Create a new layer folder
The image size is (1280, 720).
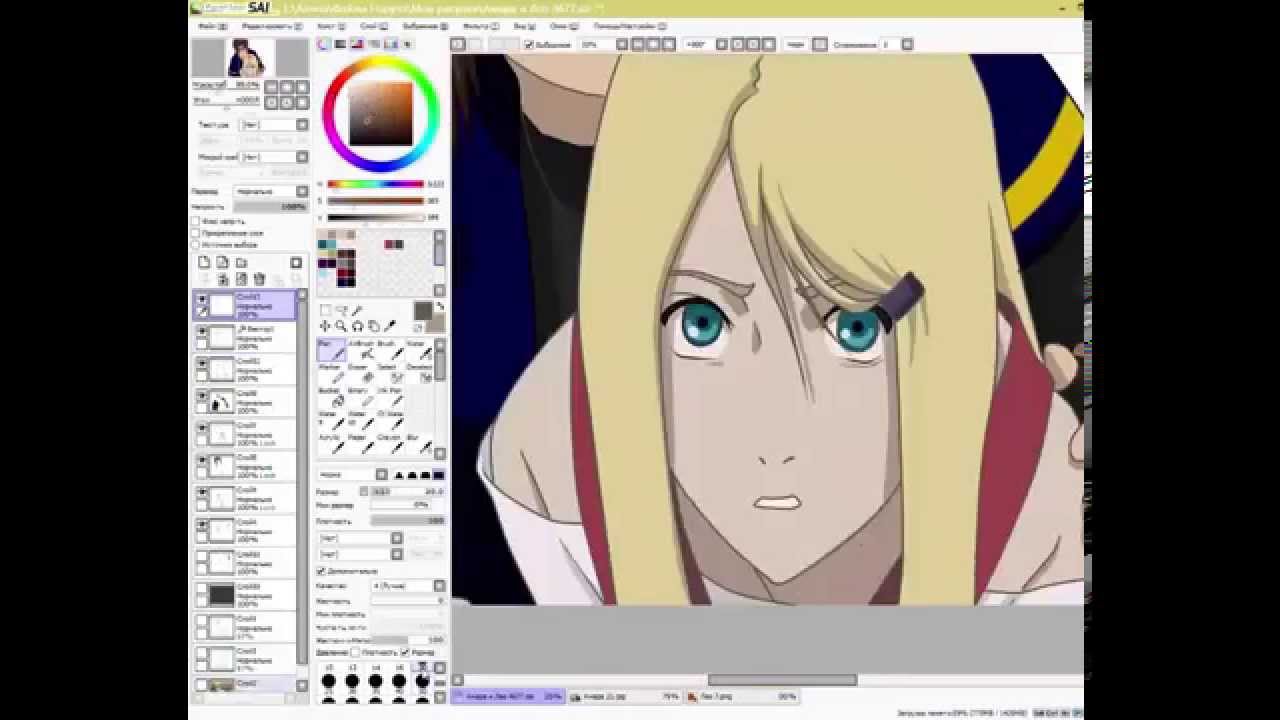(x=241, y=262)
